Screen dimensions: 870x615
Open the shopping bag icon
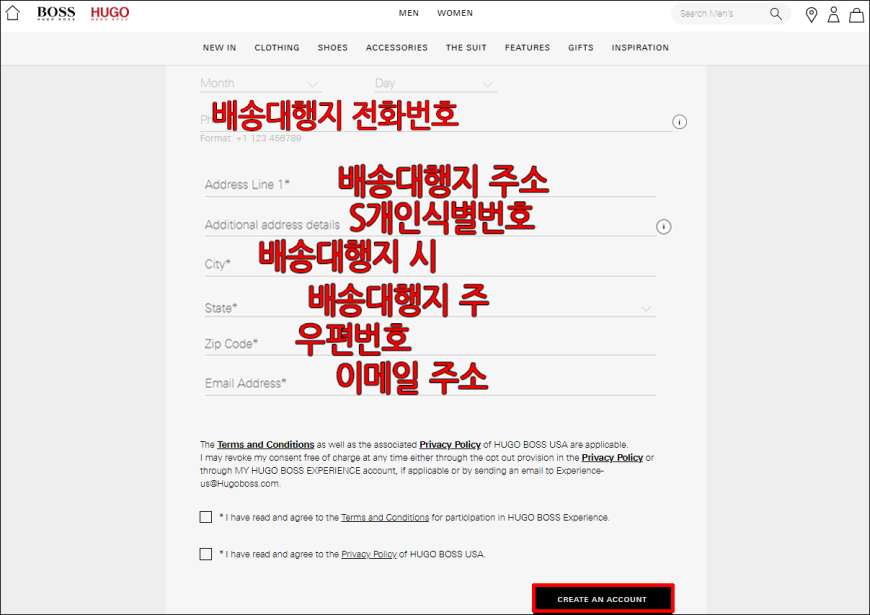pyautogui.click(x=857, y=15)
